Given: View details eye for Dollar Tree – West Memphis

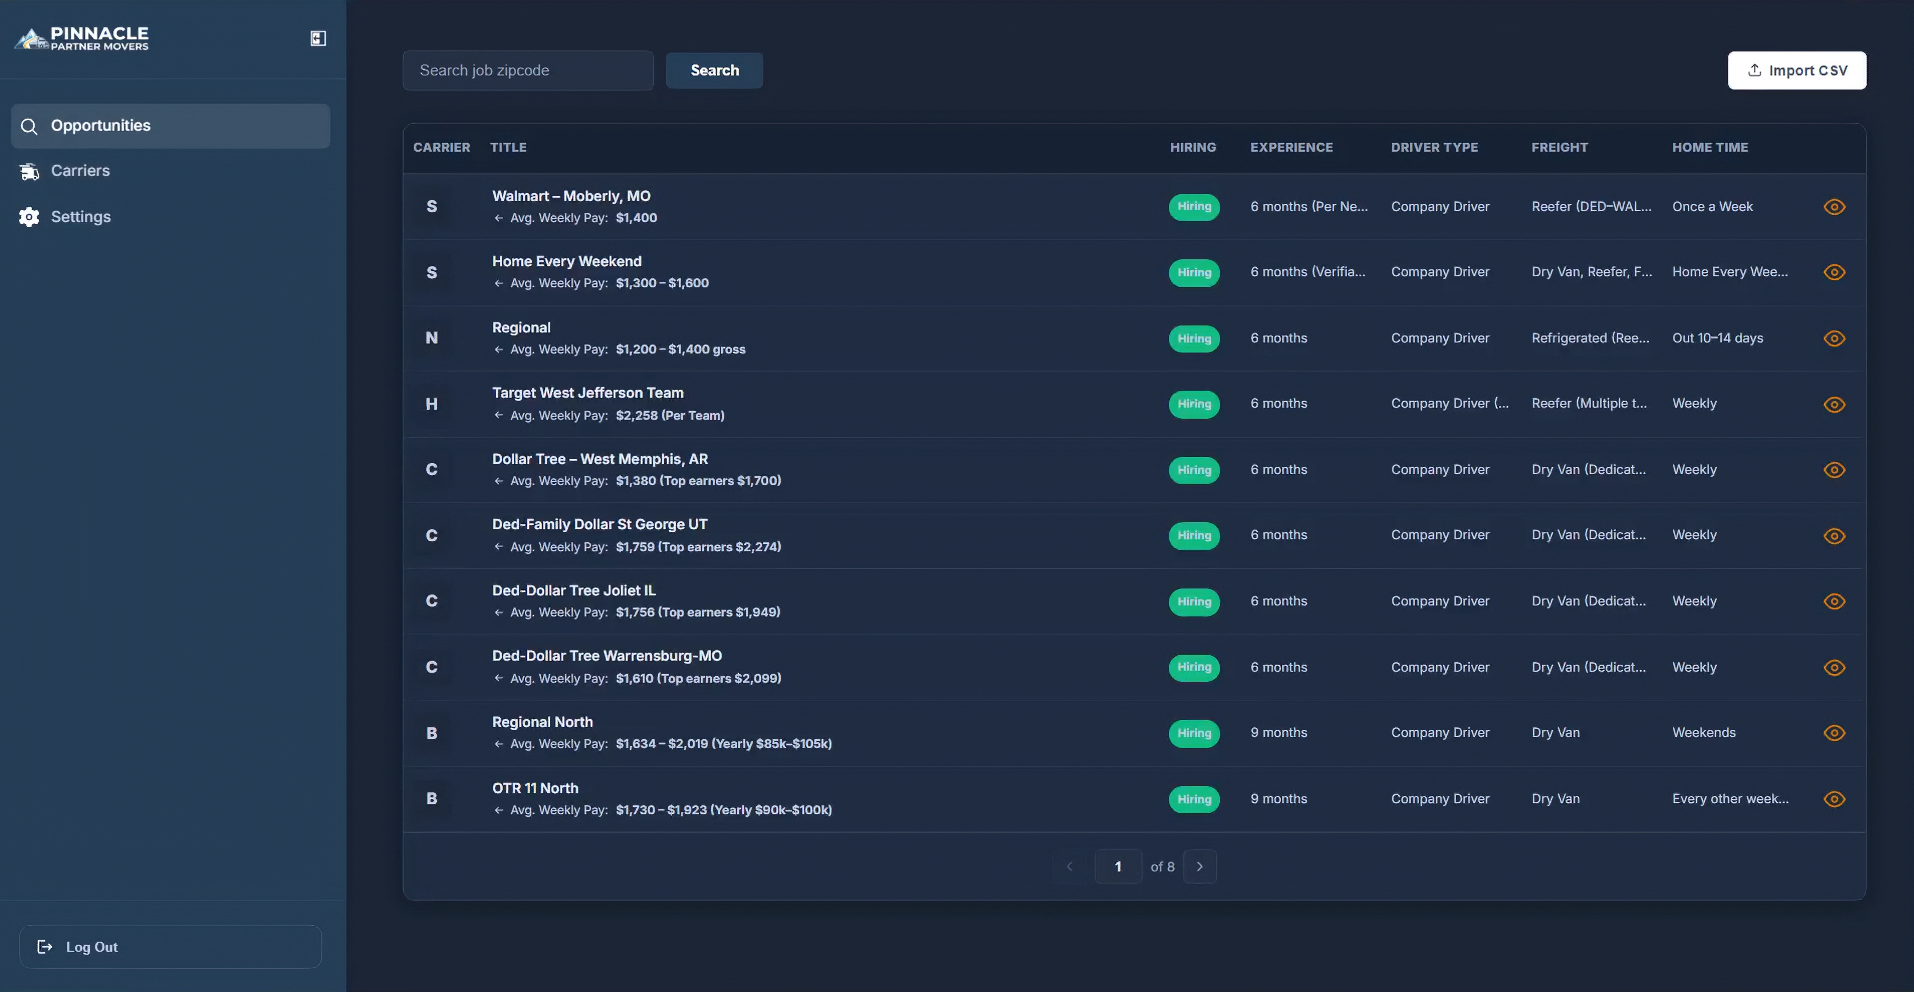Looking at the screenshot, I should click(x=1834, y=470).
